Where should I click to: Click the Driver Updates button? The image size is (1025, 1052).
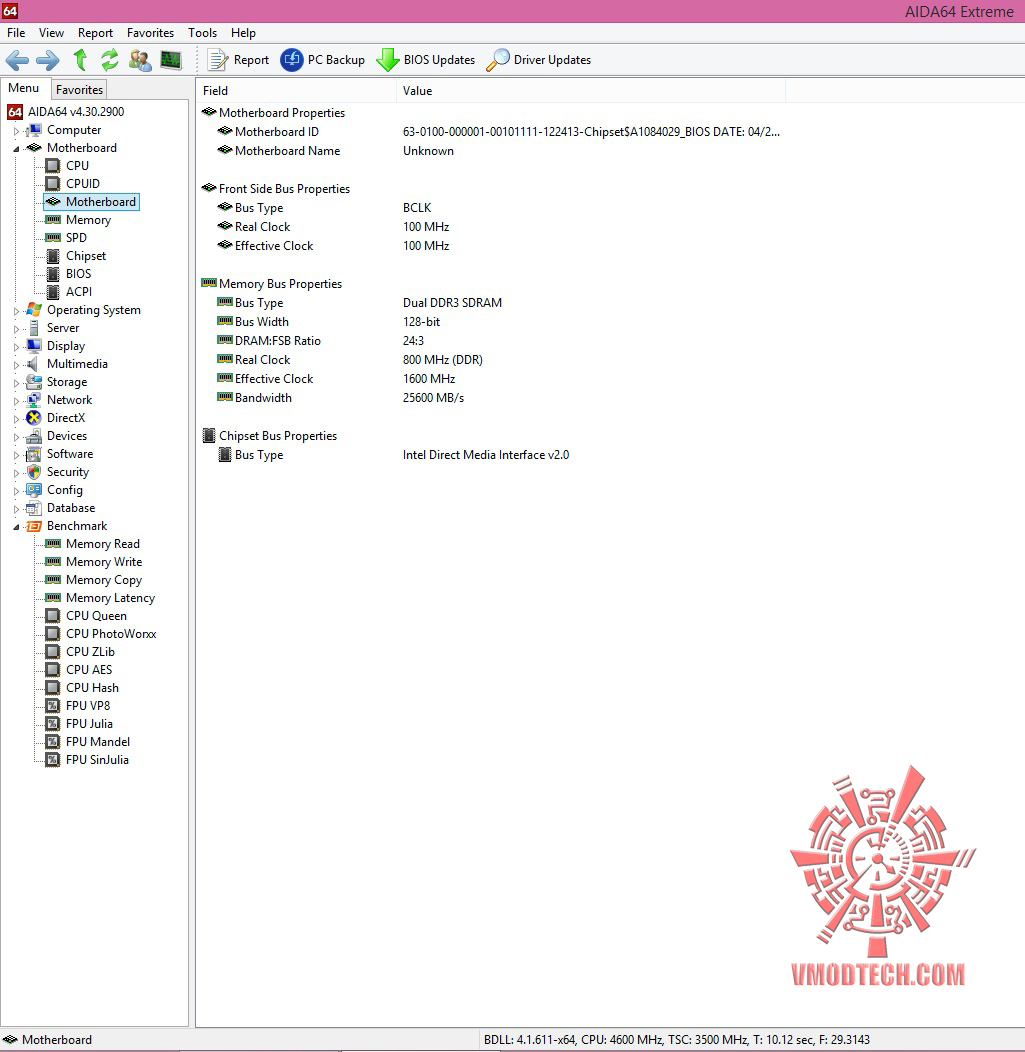click(x=539, y=60)
